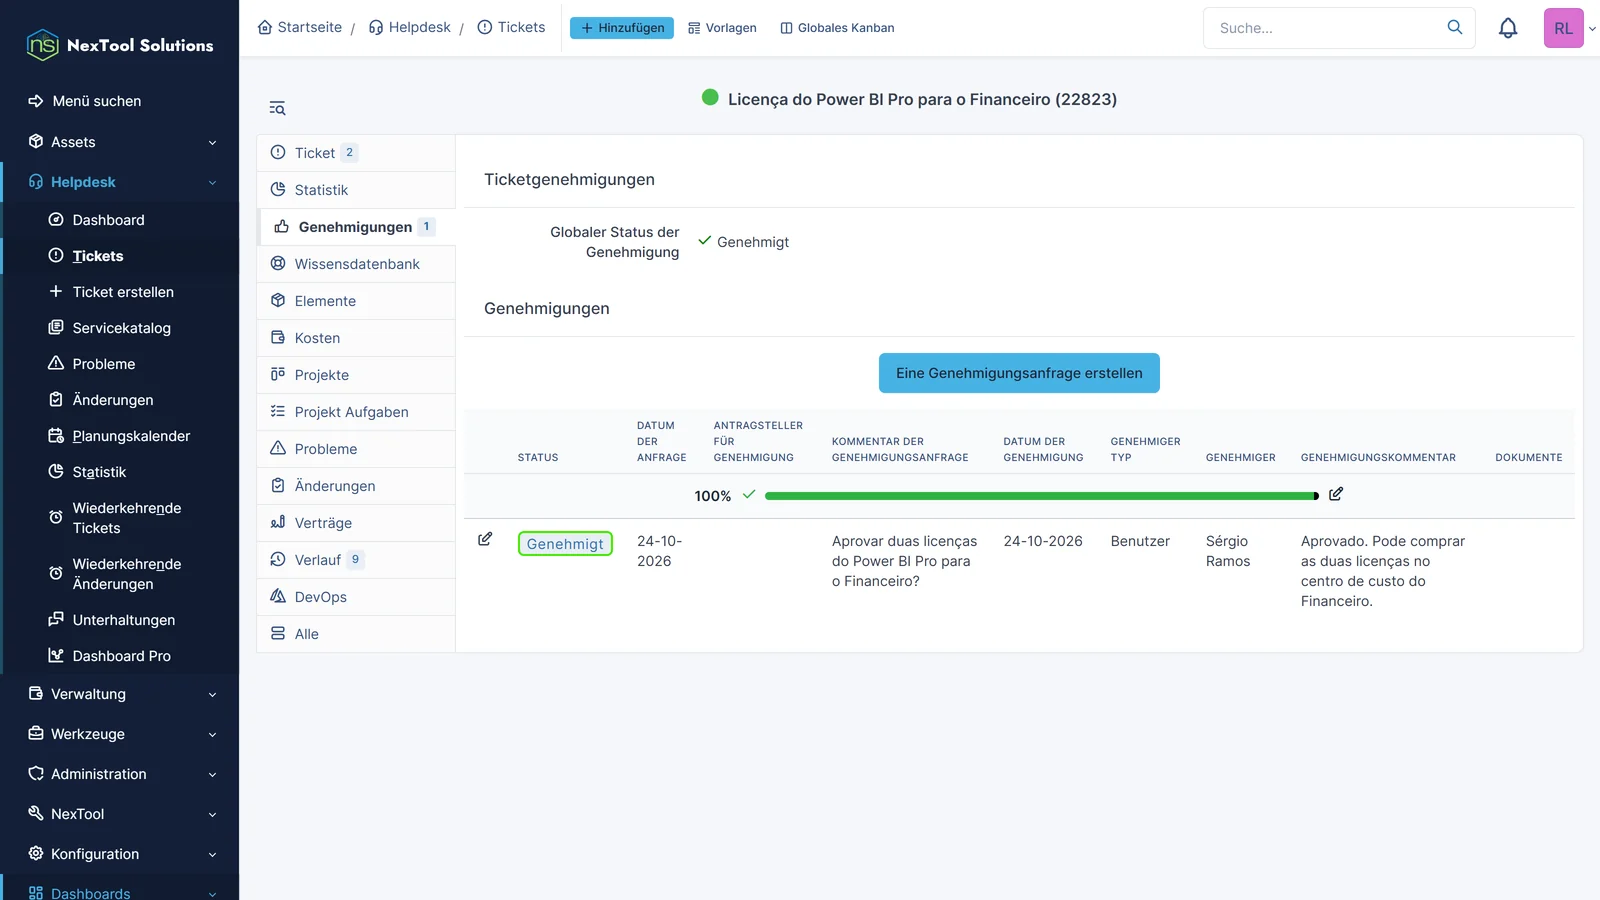The image size is (1600, 900).
Task: Open Globales Kanban
Action: [x=837, y=28]
